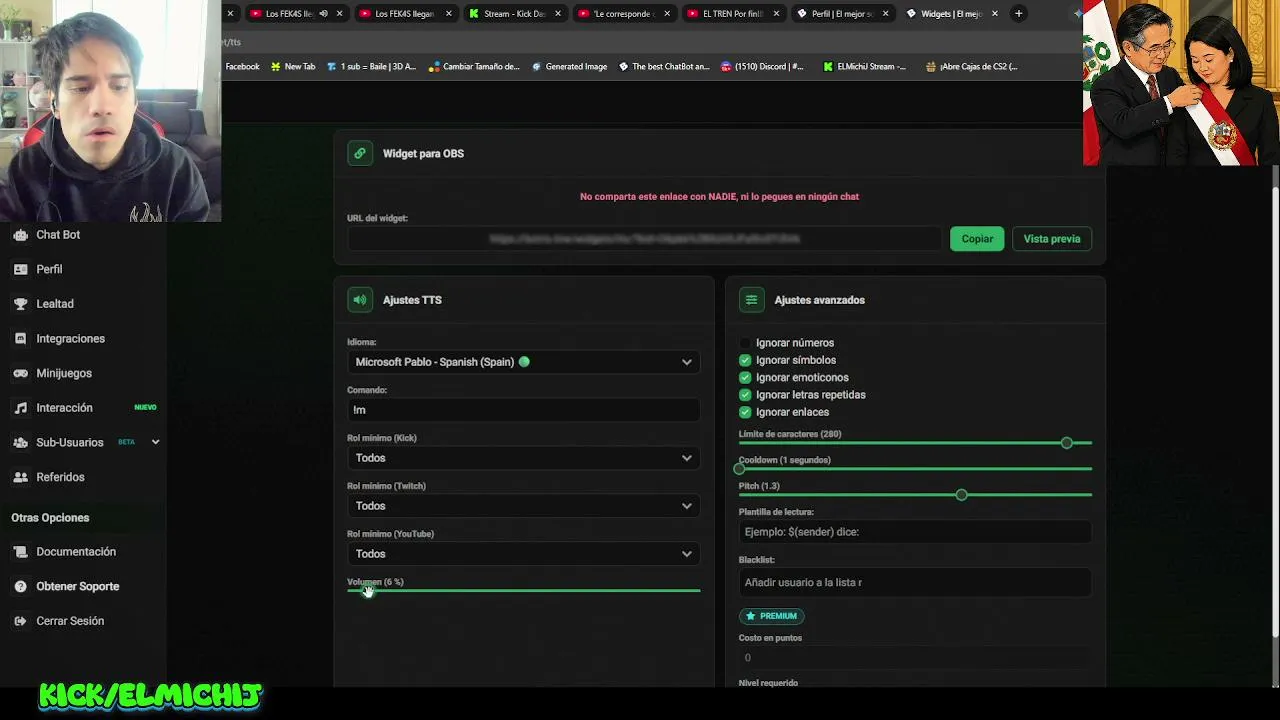The height and width of the screenshot is (720, 1280).
Task: Click the Pitch slider handle
Action: tap(961, 495)
